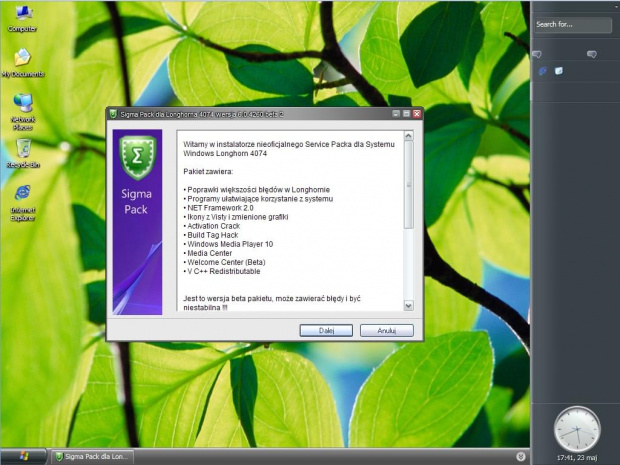Click the Windows Start button
Screen dimensions: 620x465
pos(23,456)
